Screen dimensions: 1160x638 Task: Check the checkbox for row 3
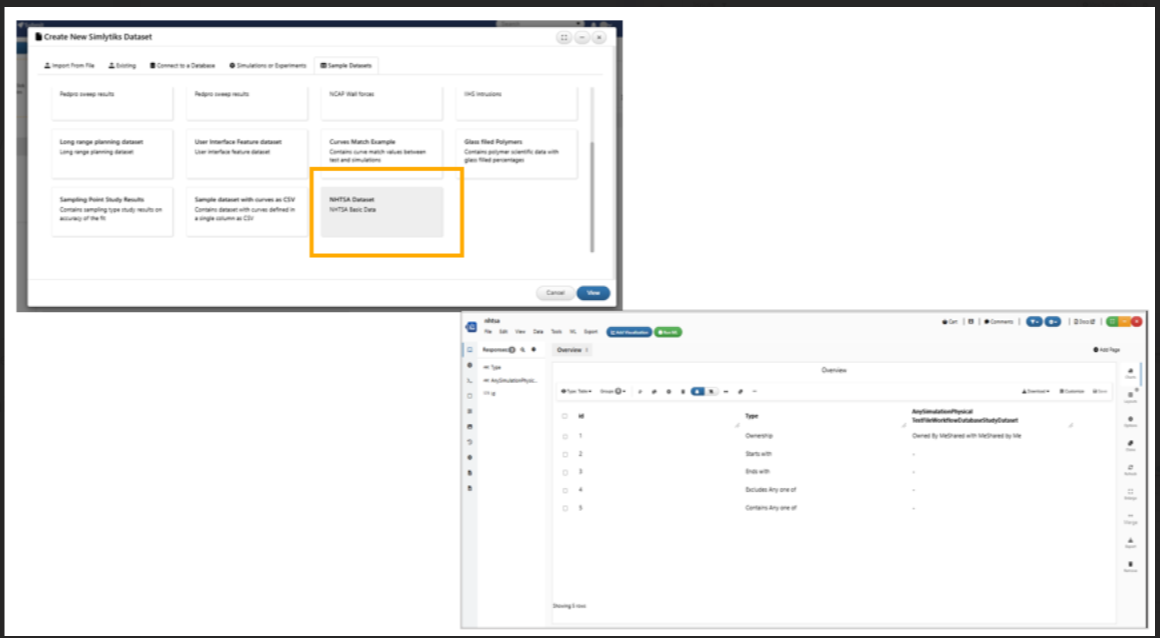tap(565, 472)
